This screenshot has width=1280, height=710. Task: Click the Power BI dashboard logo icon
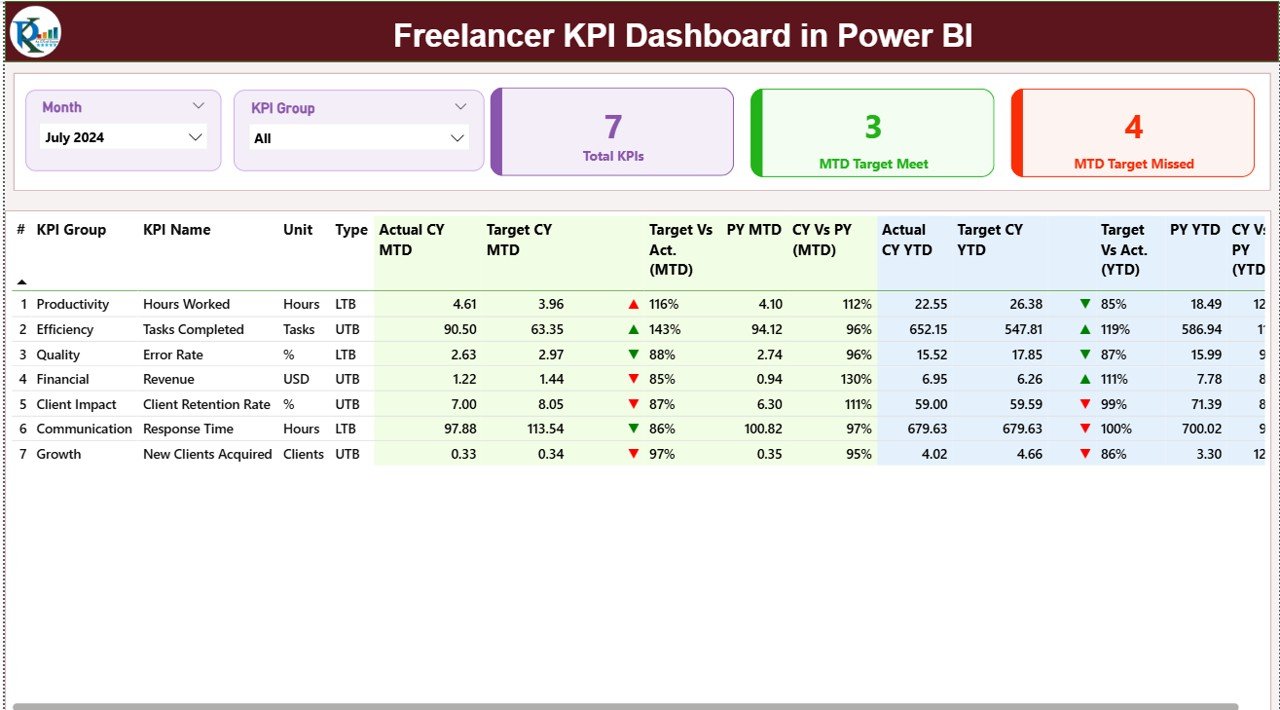pyautogui.click(x=36, y=32)
